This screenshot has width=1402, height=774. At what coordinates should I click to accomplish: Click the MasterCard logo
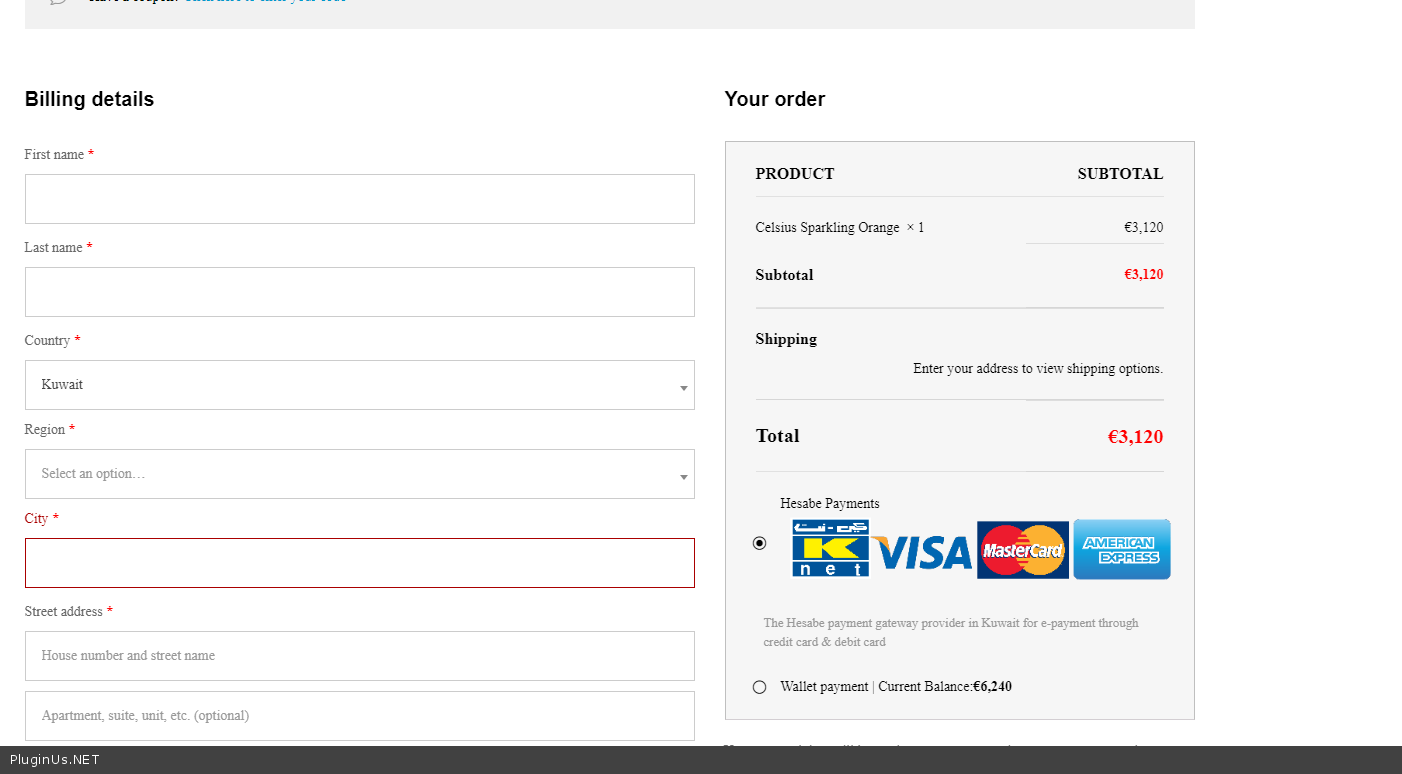pos(1022,550)
